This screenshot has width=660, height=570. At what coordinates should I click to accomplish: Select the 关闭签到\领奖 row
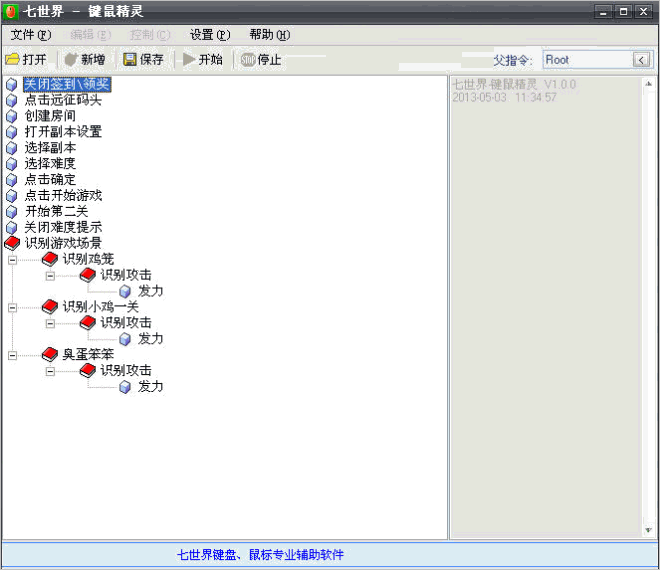pos(67,85)
